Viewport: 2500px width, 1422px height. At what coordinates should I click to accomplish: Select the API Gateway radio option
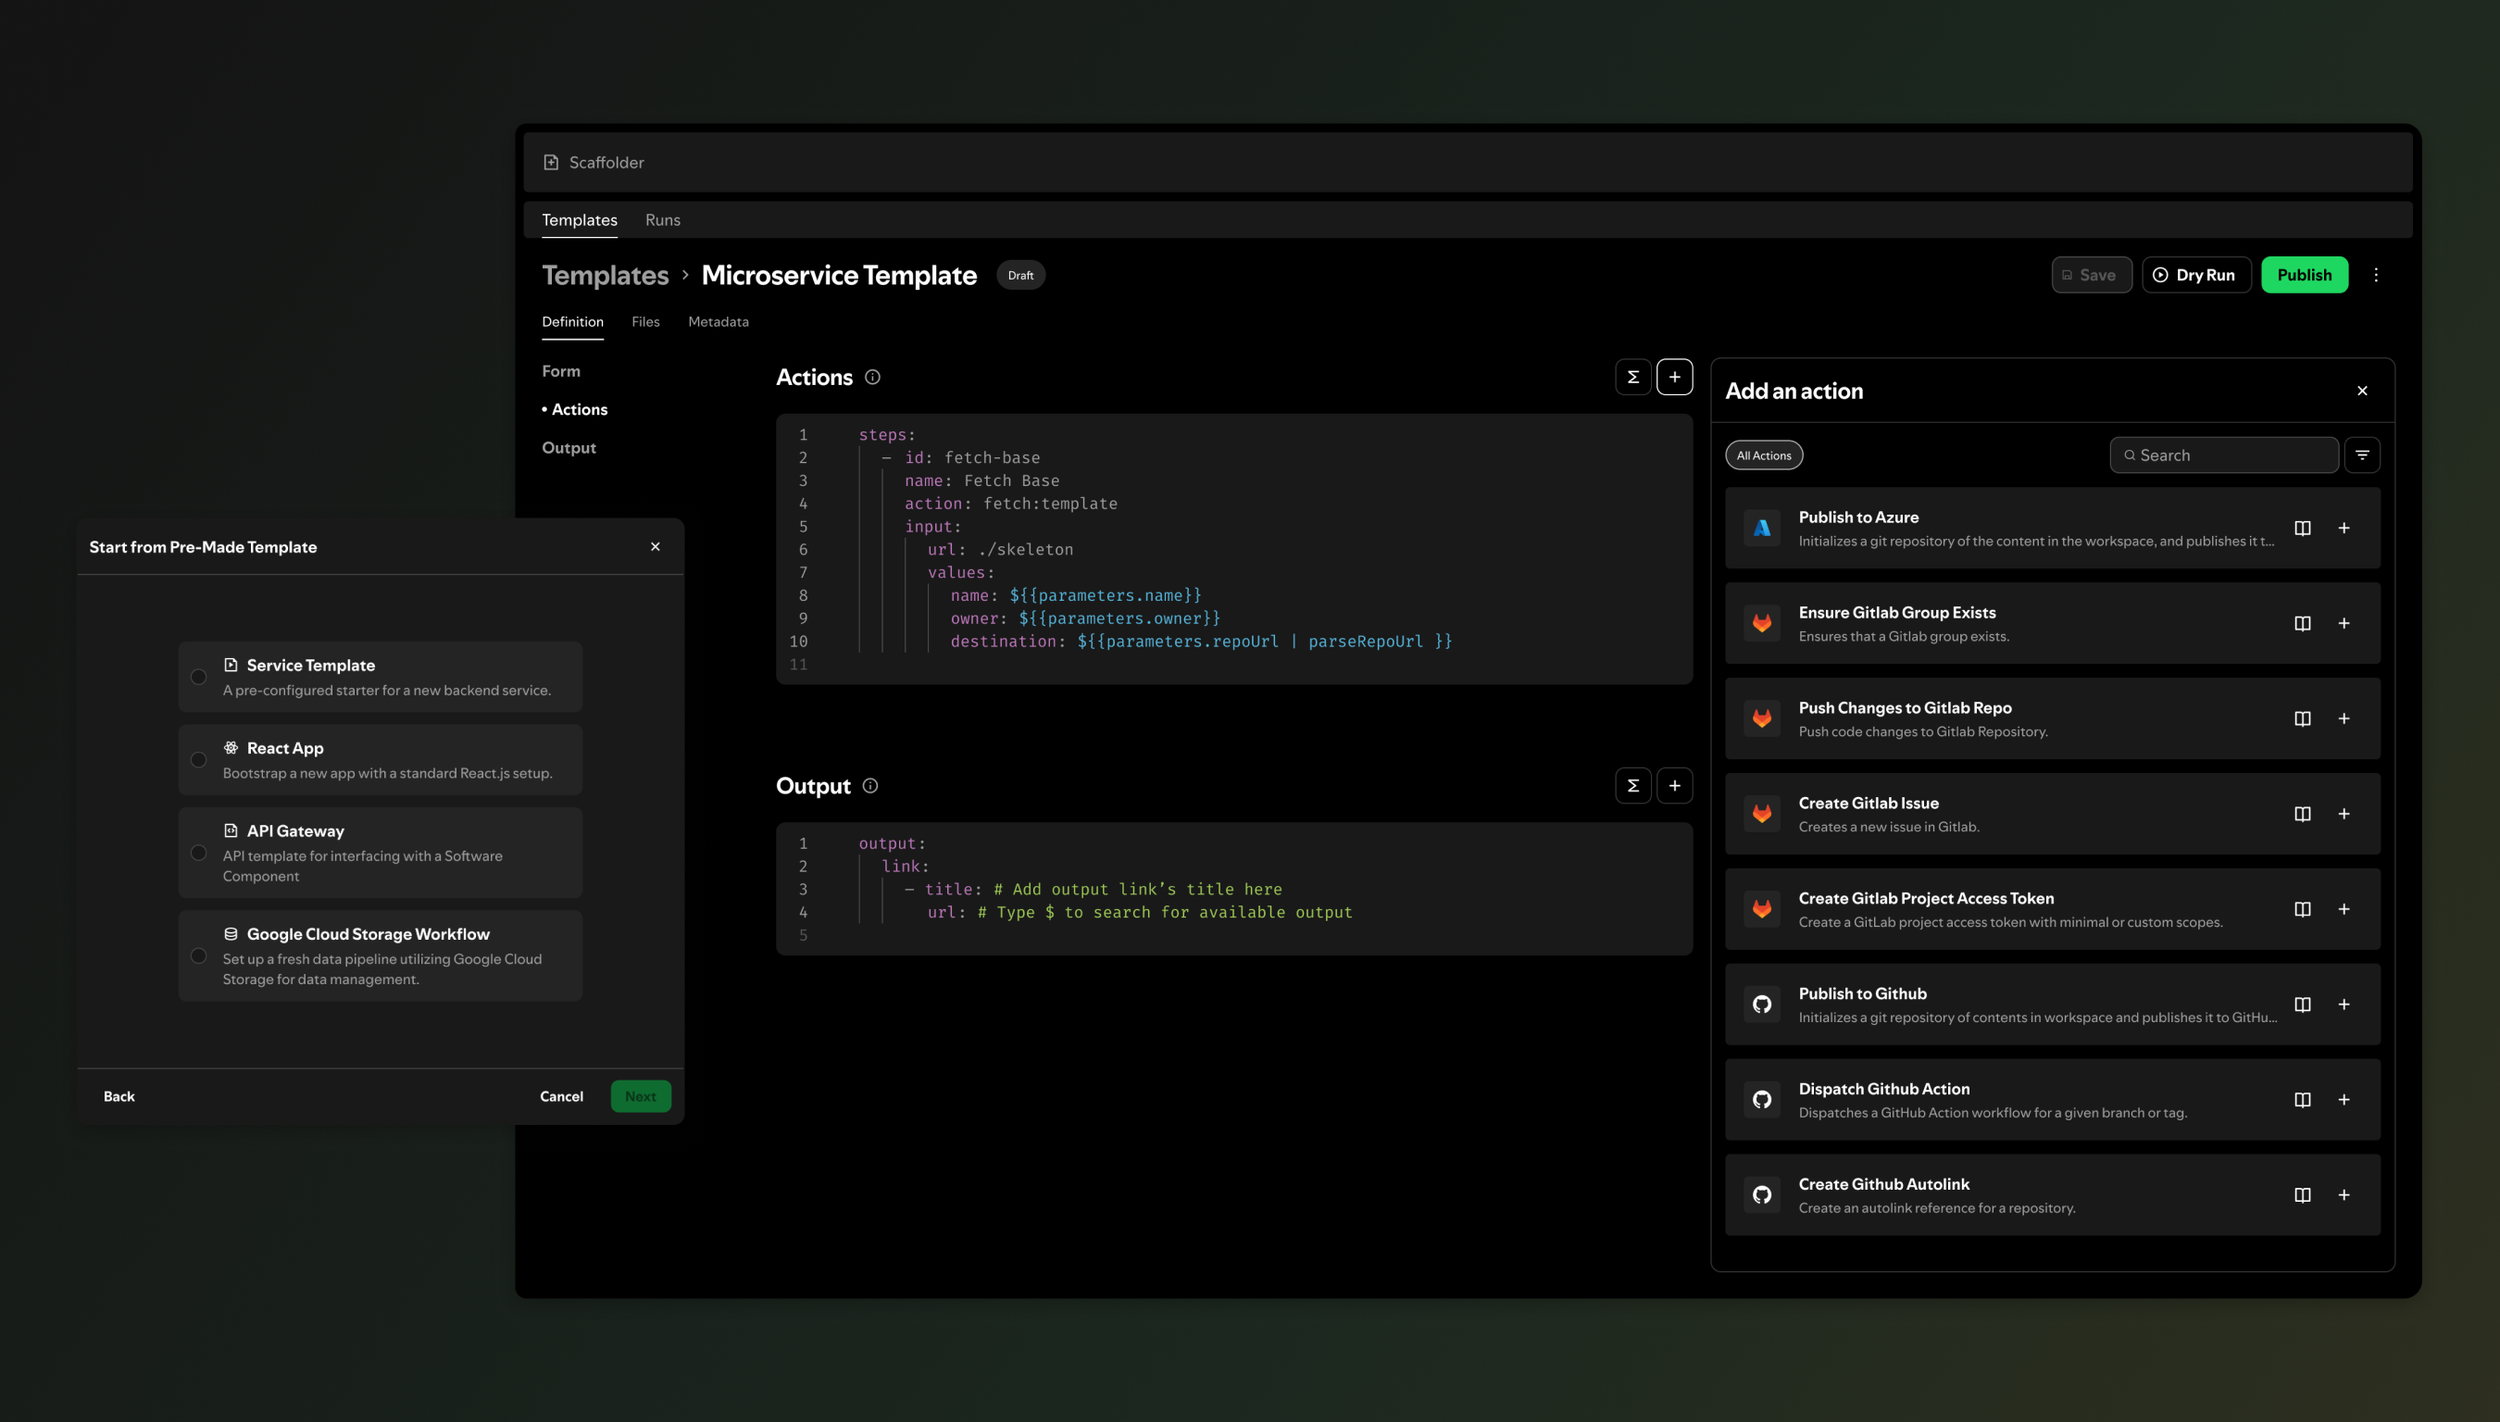[199, 853]
